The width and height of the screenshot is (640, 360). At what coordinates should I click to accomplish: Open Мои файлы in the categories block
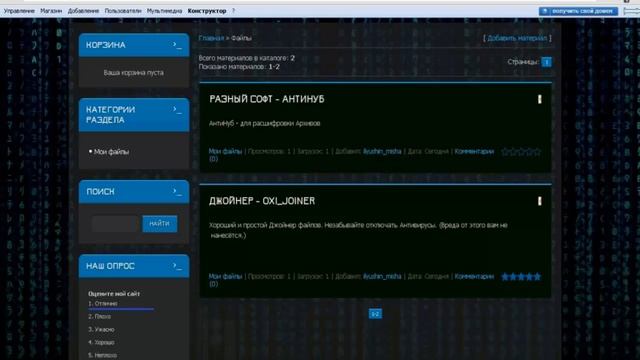coord(111,152)
